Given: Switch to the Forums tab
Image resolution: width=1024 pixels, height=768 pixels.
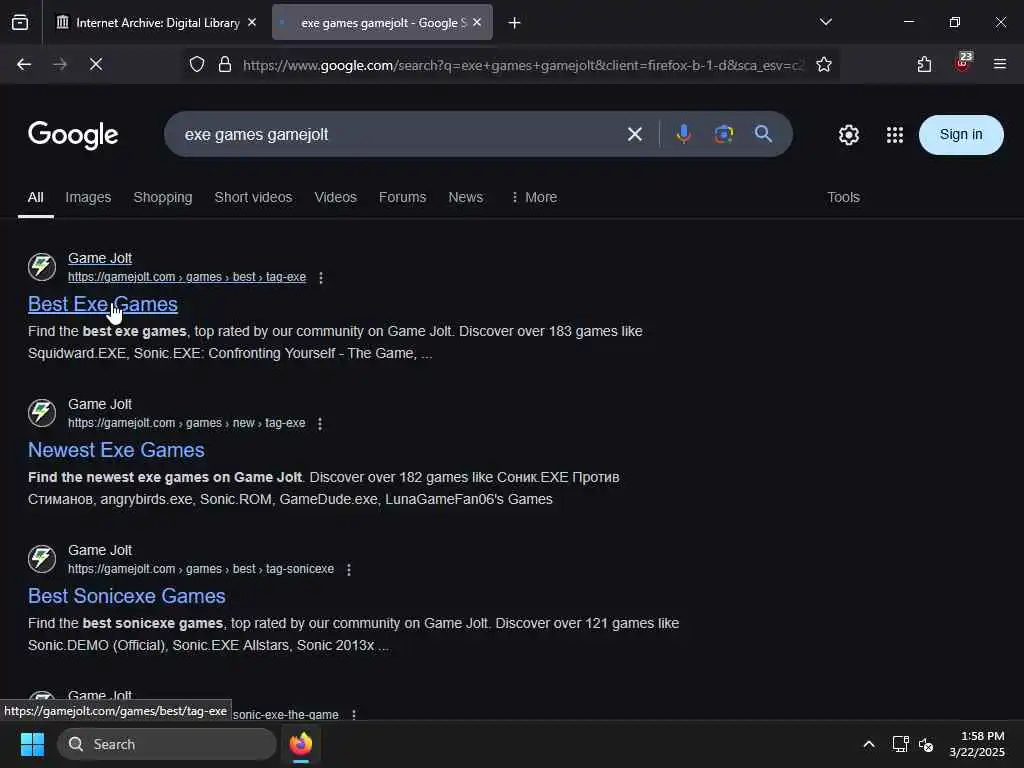Looking at the screenshot, I should pyautogui.click(x=402, y=197).
